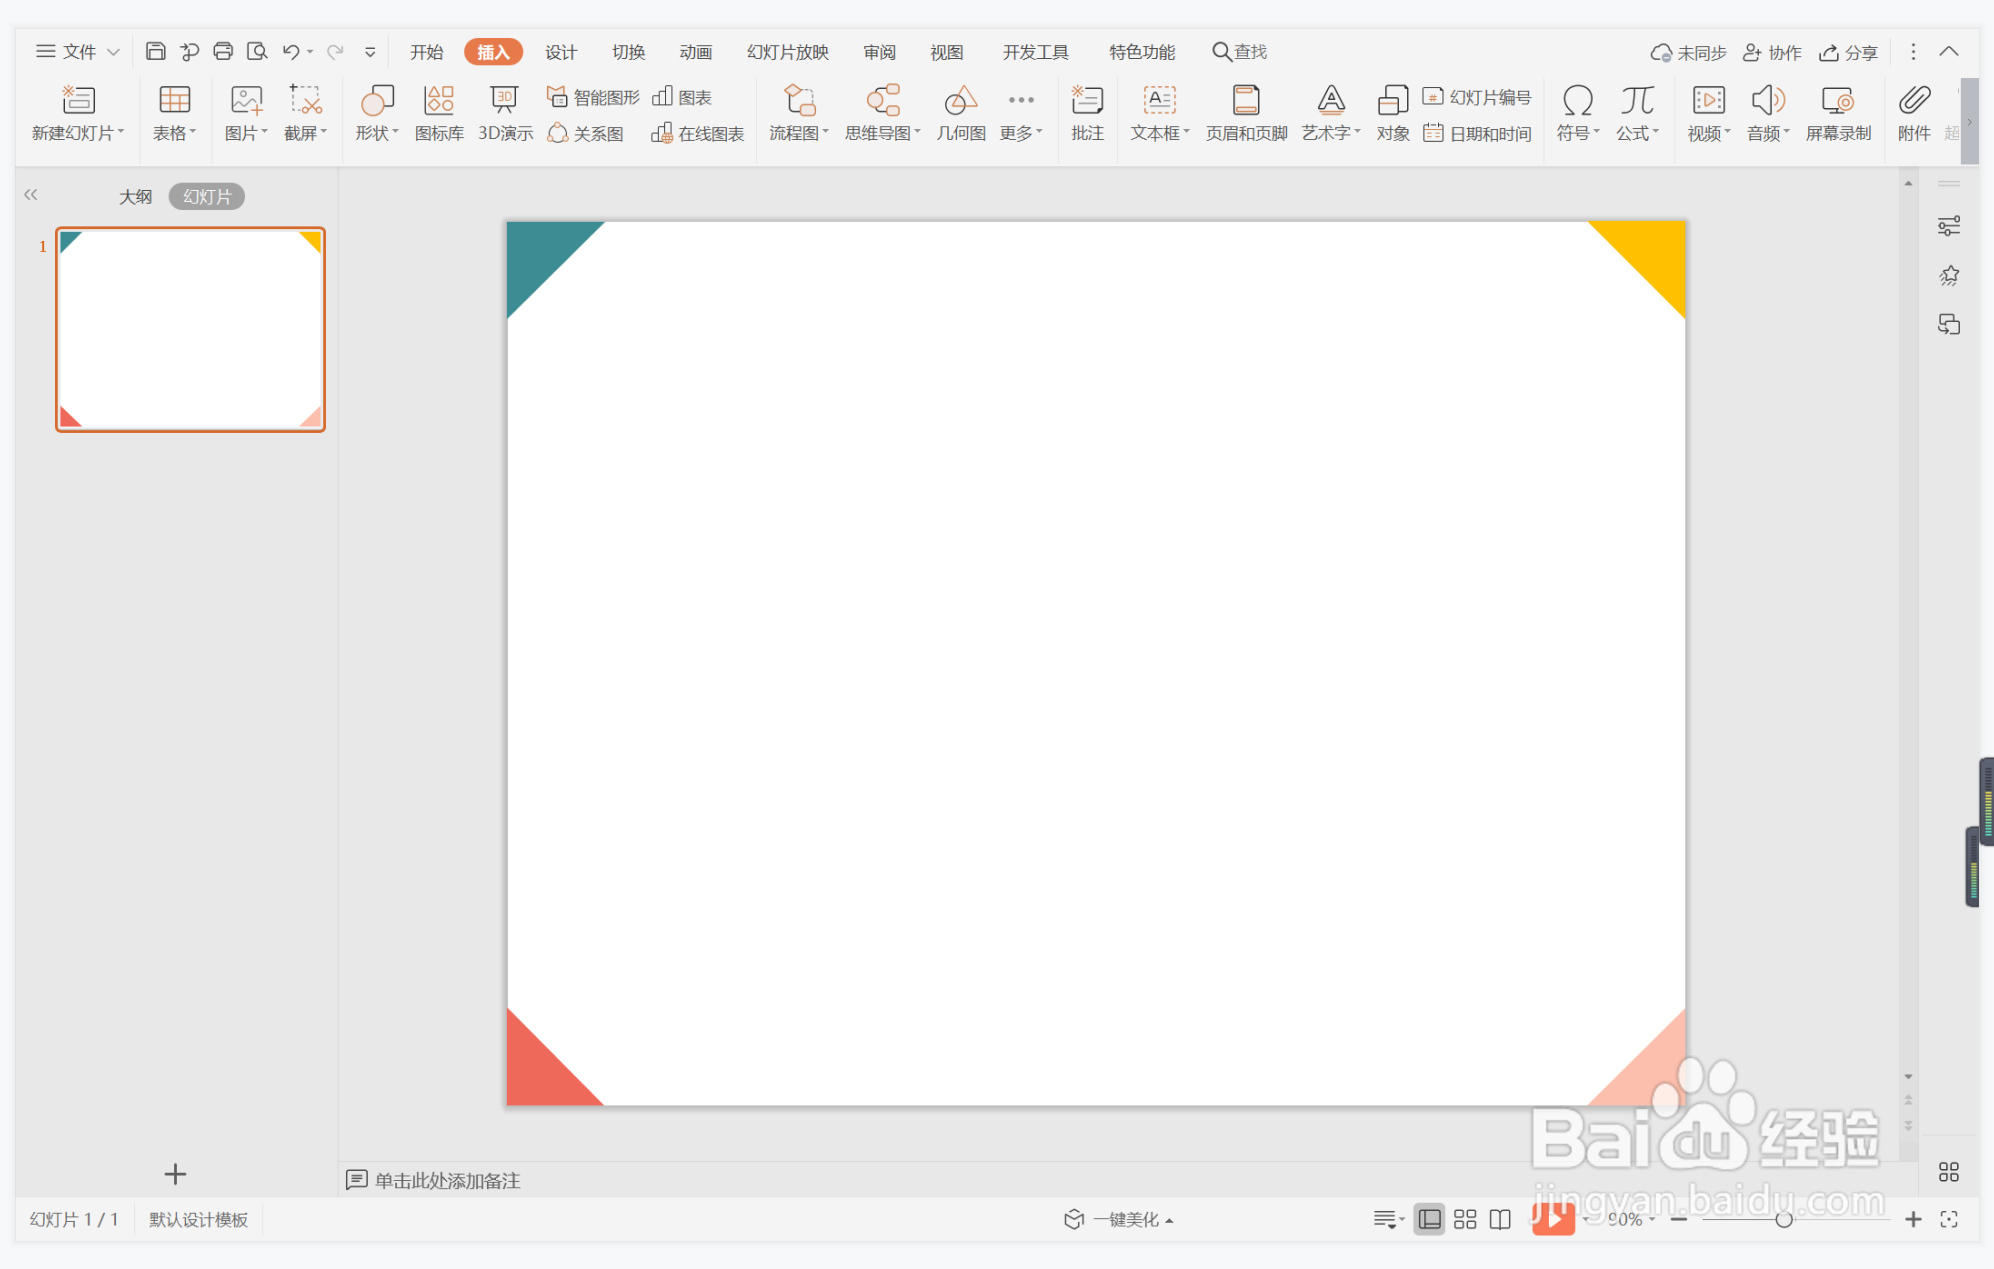The width and height of the screenshot is (1994, 1269).
Task: Insert an 附件 attachment
Action: 1914,114
